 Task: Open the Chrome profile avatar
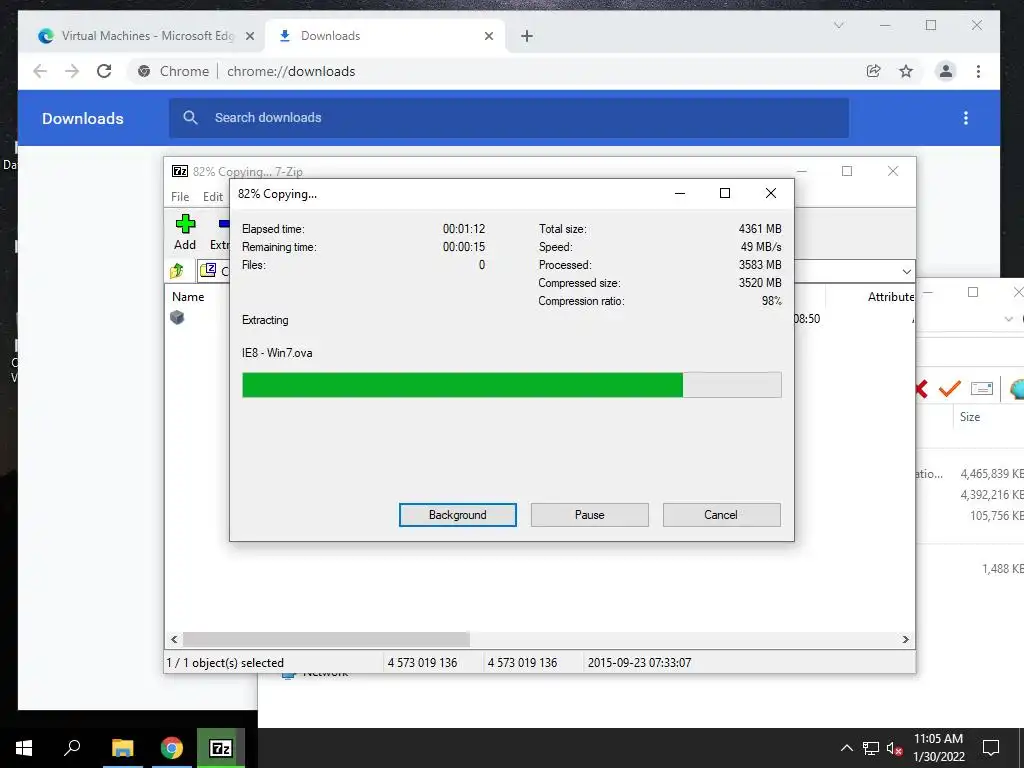click(946, 71)
